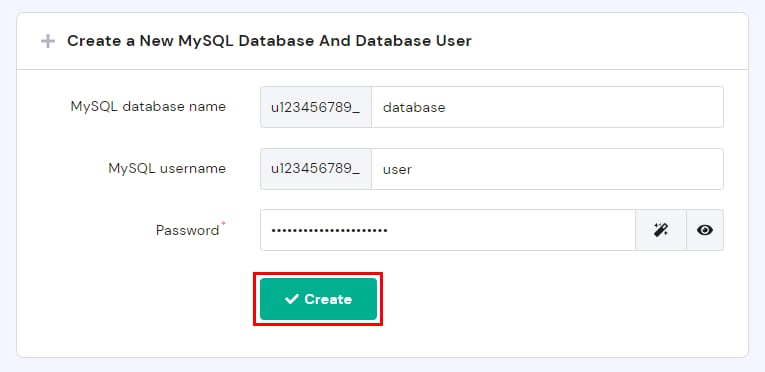Show the password using the eye icon

705,230
